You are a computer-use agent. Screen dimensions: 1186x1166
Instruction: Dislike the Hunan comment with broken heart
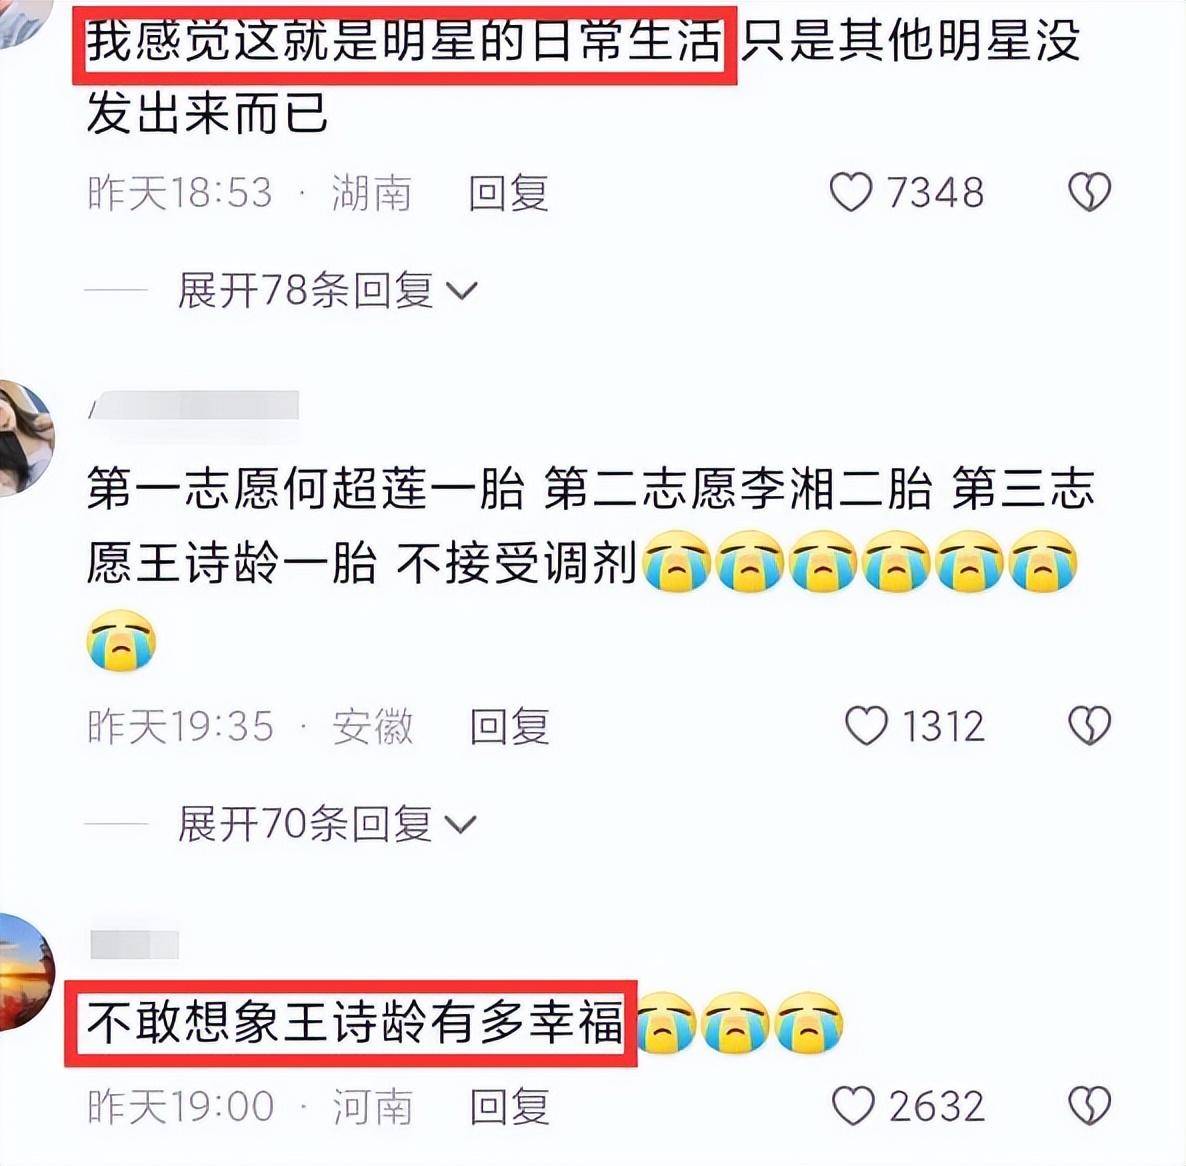click(1089, 192)
